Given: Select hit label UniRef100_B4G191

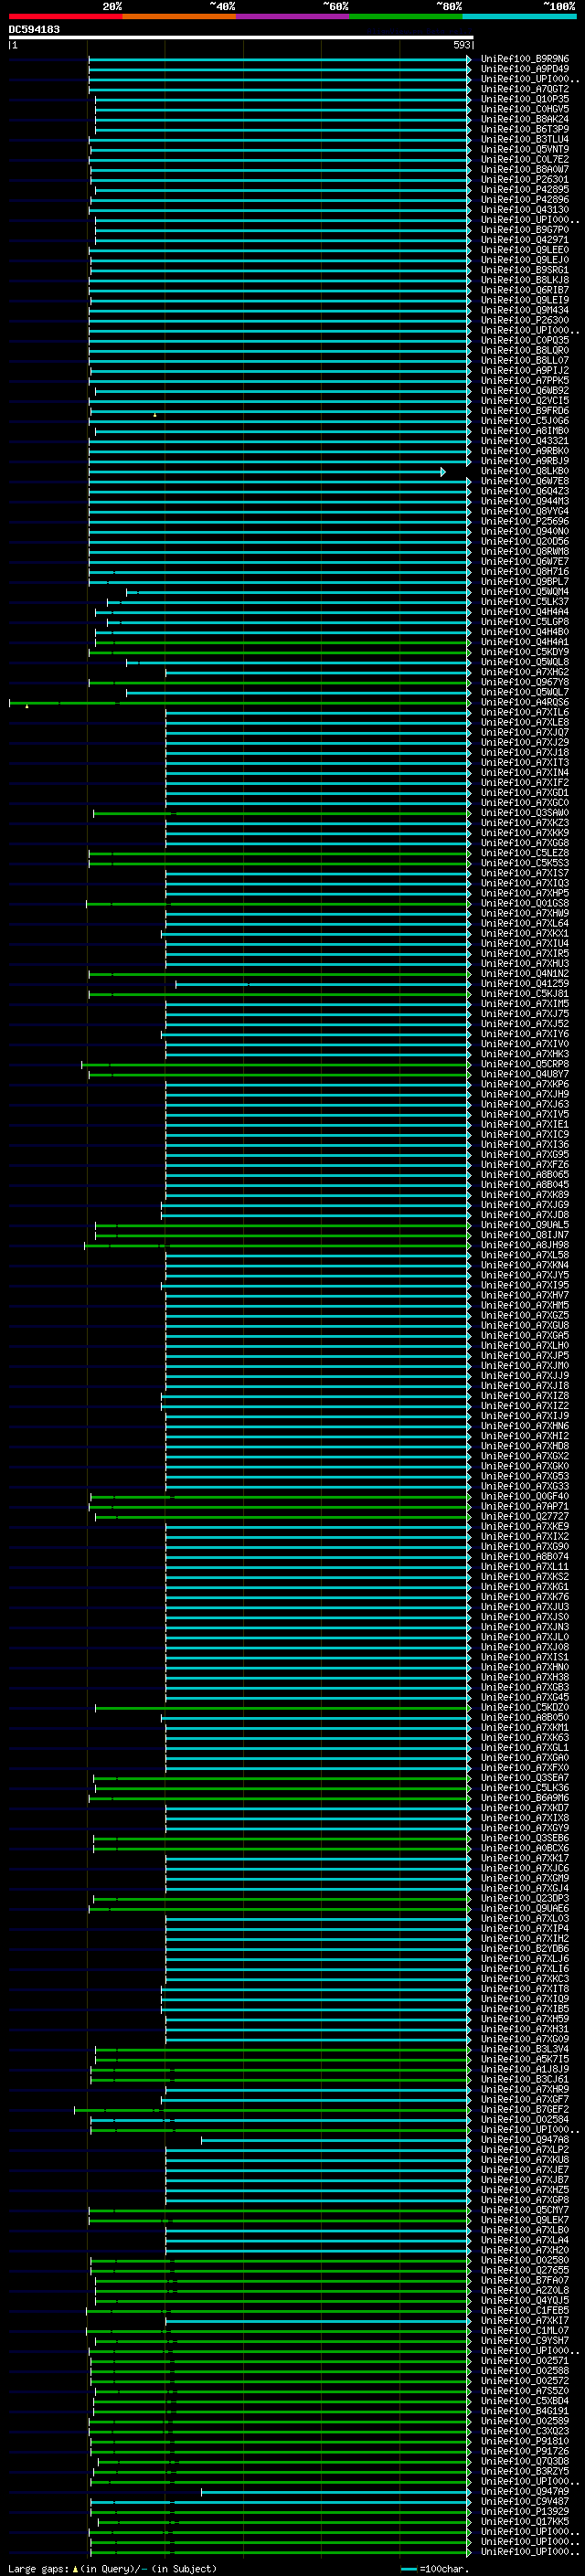Looking at the screenshot, I should 525,2410.
